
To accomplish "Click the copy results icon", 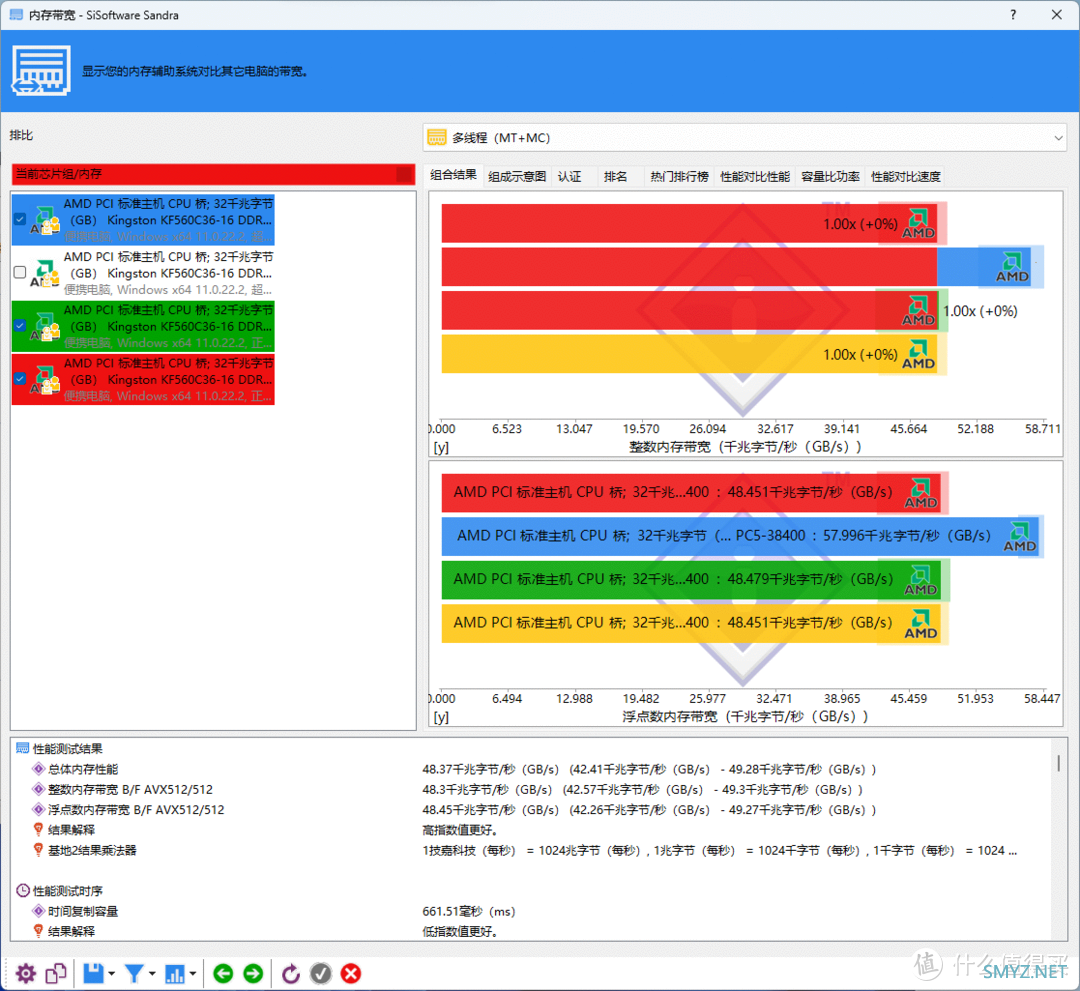I will 56,973.
